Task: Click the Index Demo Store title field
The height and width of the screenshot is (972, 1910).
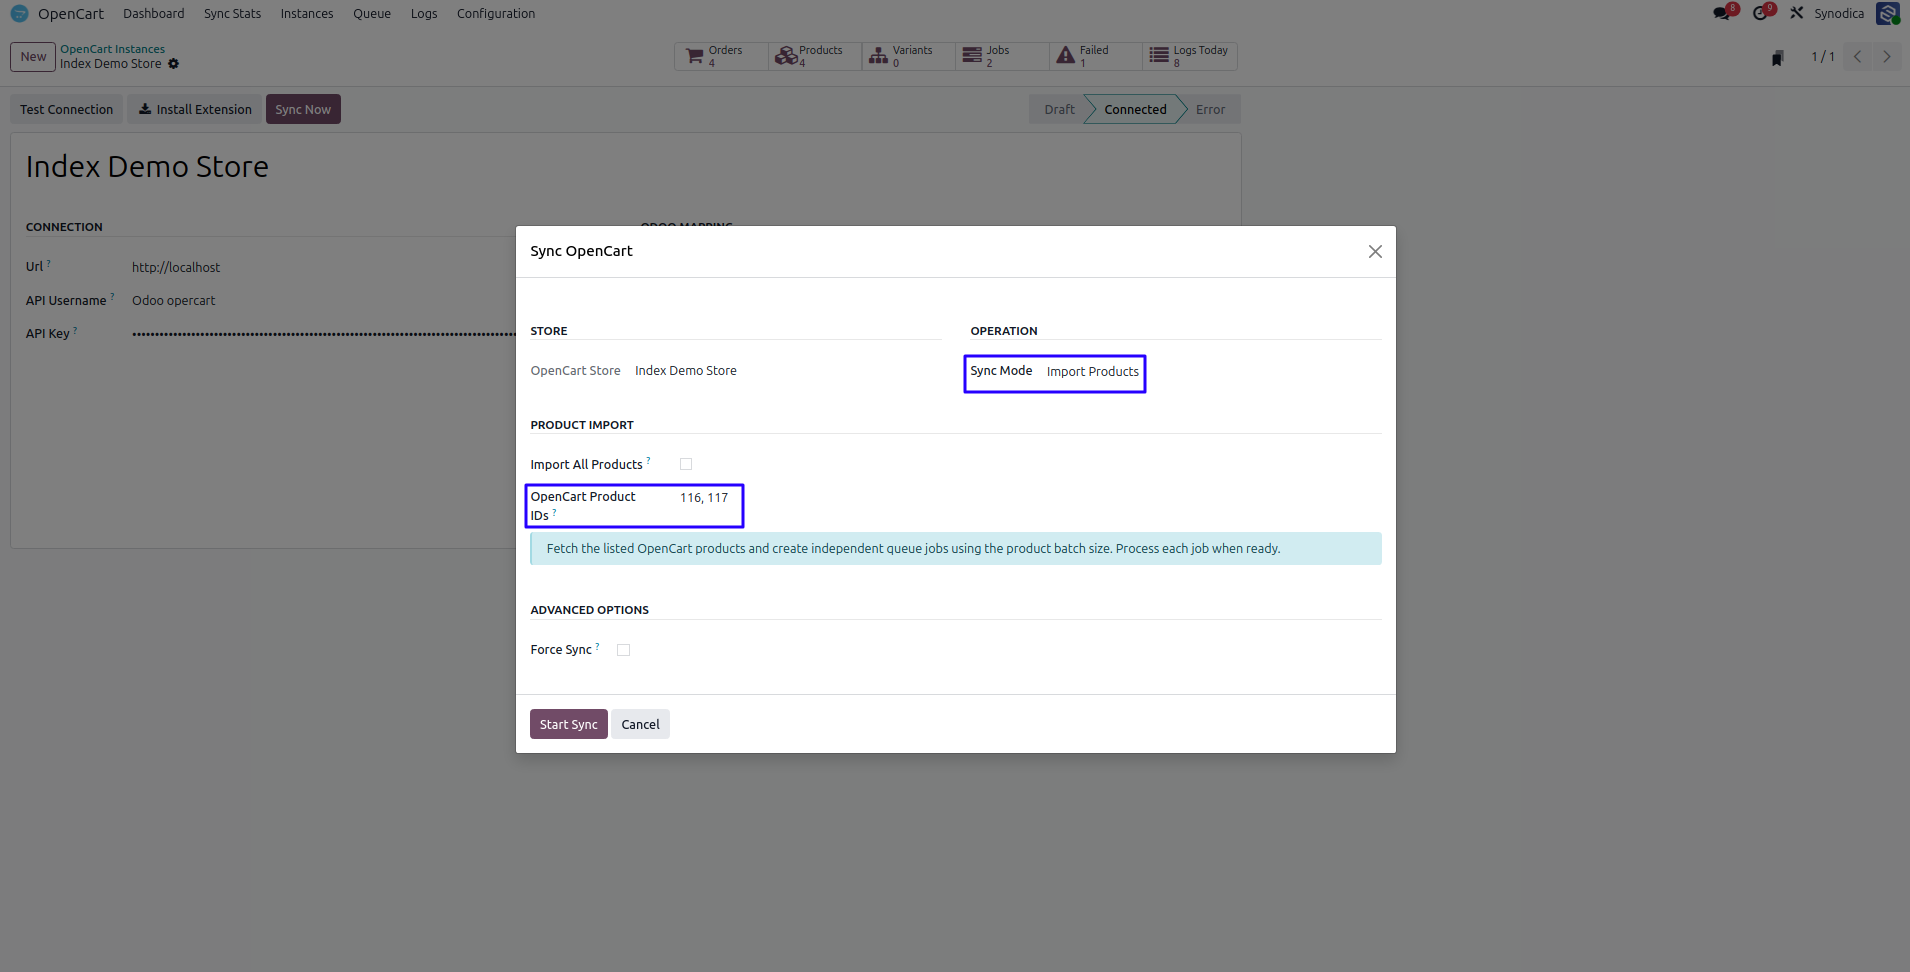Action: pyautogui.click(x=147, y=167)
